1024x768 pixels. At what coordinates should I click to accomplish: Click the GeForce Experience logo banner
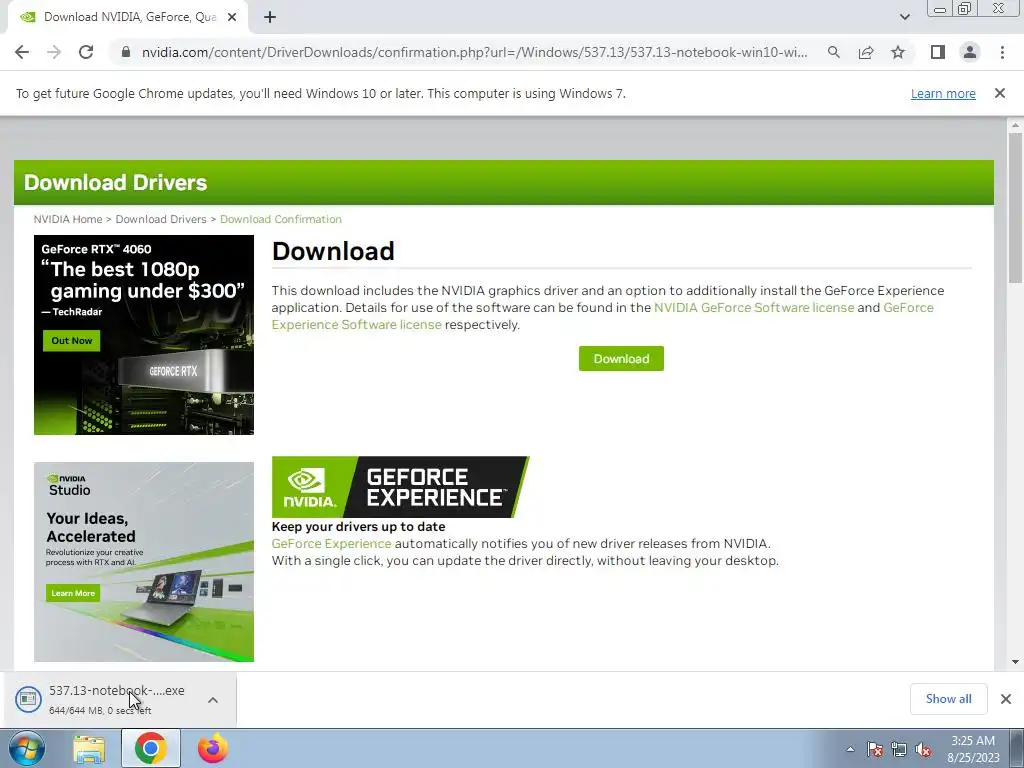coord(400,487)
